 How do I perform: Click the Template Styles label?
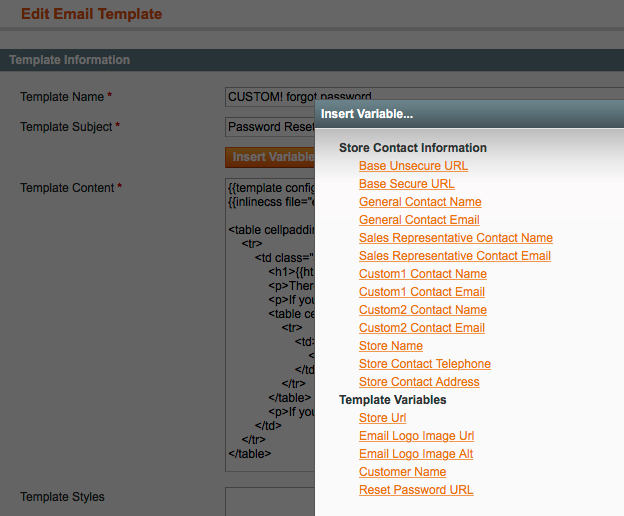point(62,497)
